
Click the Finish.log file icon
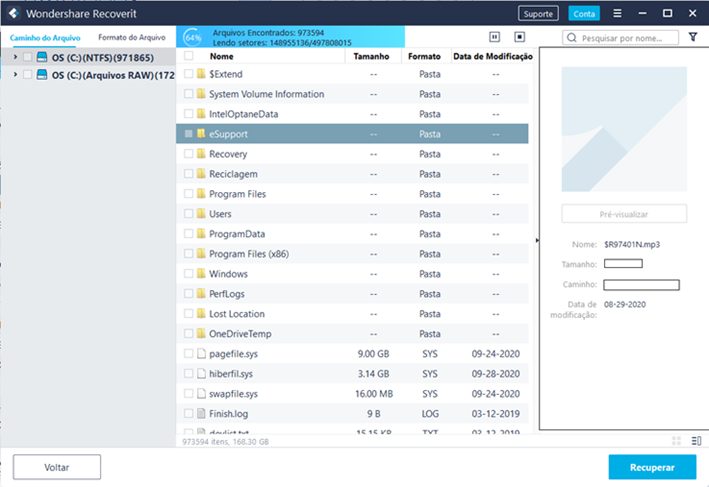pyautogui.click(x=201, y=413)
